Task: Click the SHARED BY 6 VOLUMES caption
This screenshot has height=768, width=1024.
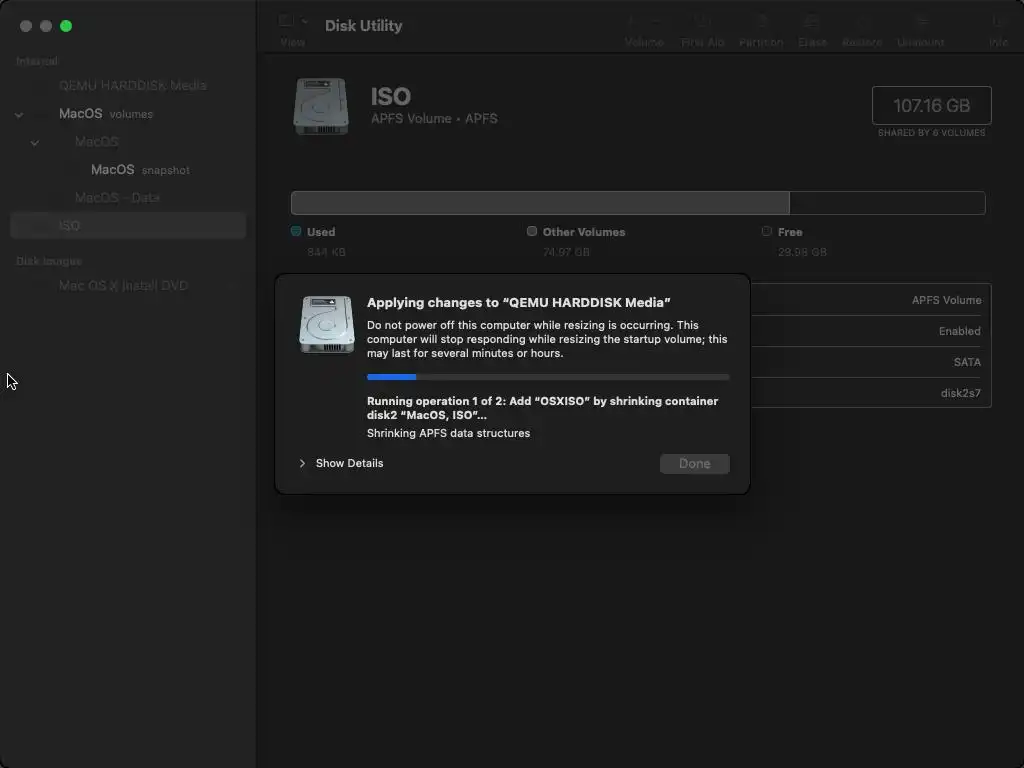Action: (931, 133)
